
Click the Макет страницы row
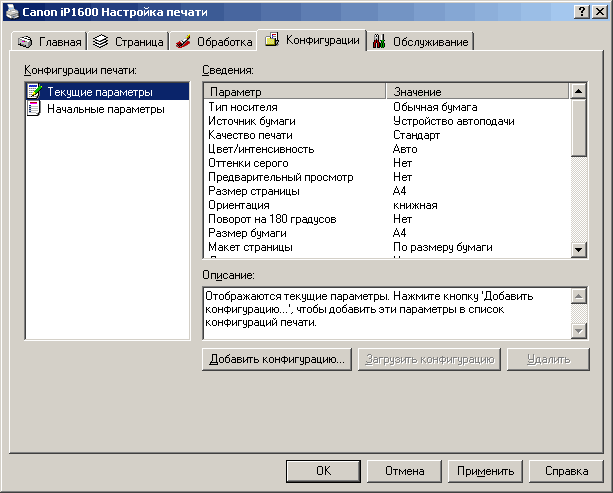387,247
